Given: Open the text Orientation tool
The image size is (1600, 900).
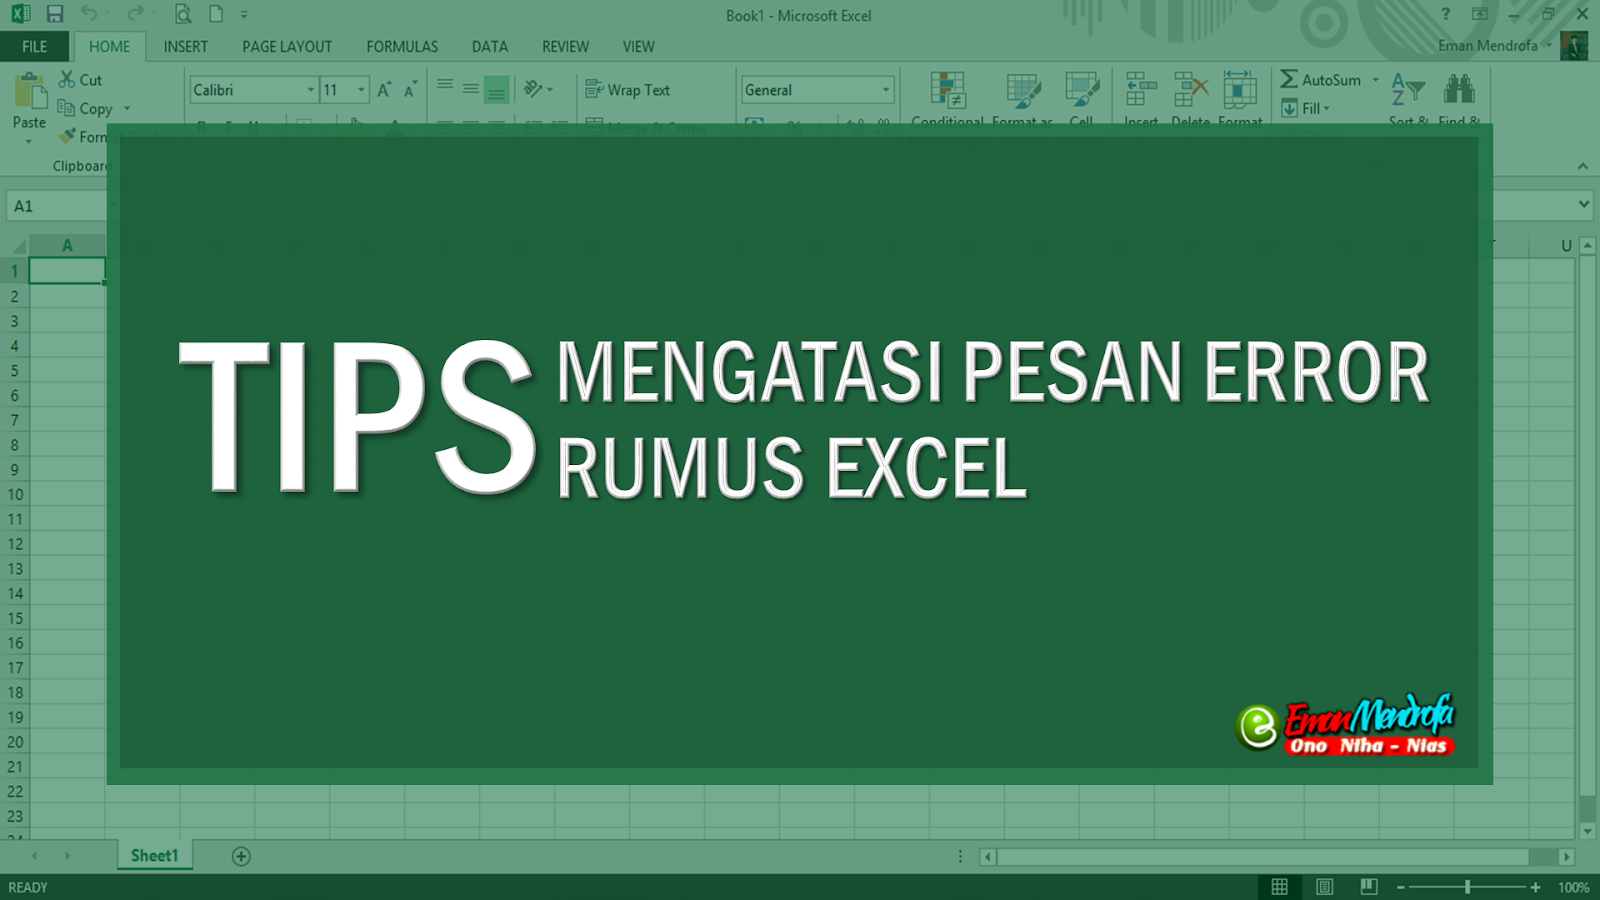Looking at the screenshot, I should coord(533,89).
